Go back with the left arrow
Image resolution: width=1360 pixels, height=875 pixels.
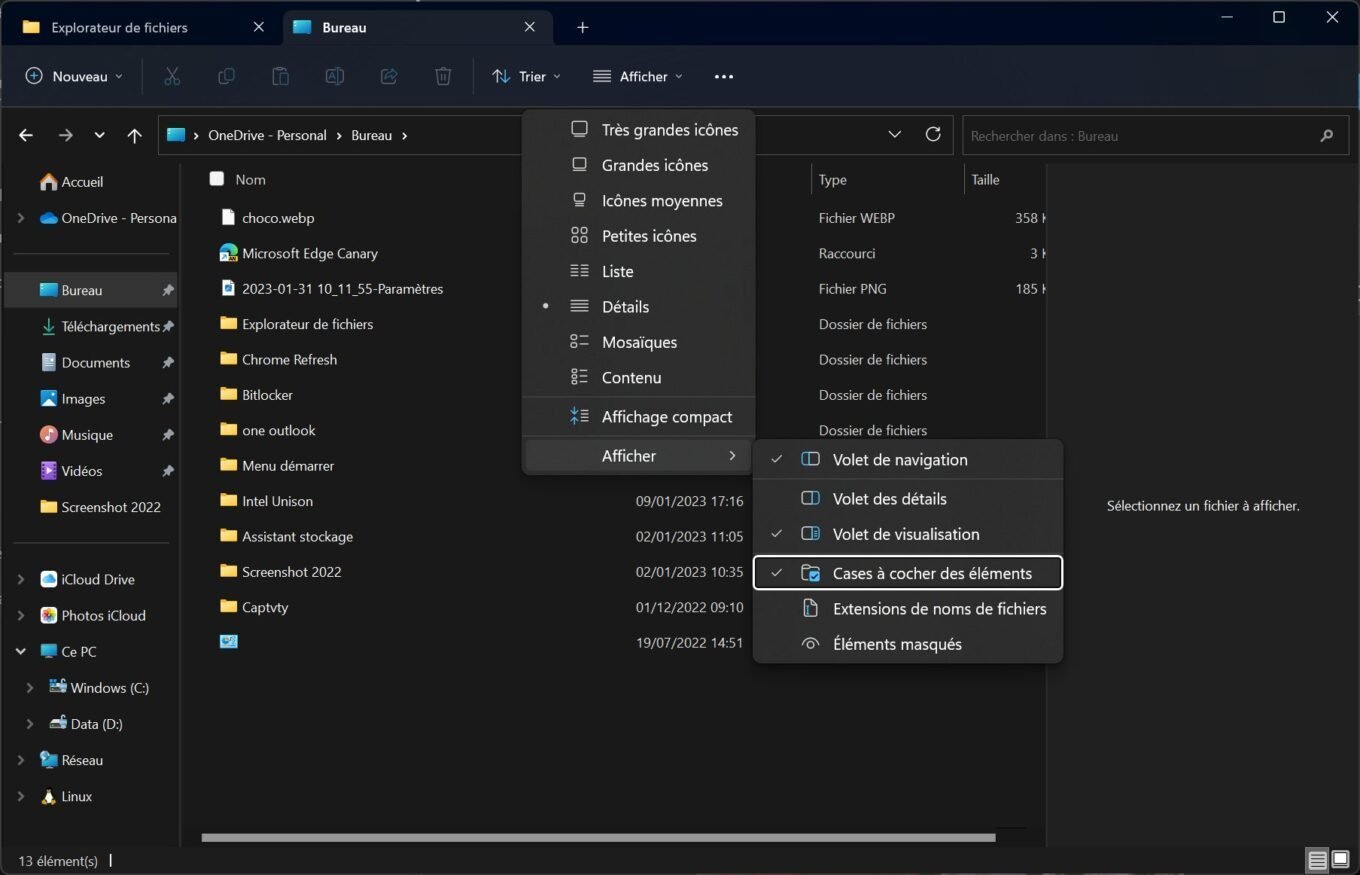tap(26, 135)
